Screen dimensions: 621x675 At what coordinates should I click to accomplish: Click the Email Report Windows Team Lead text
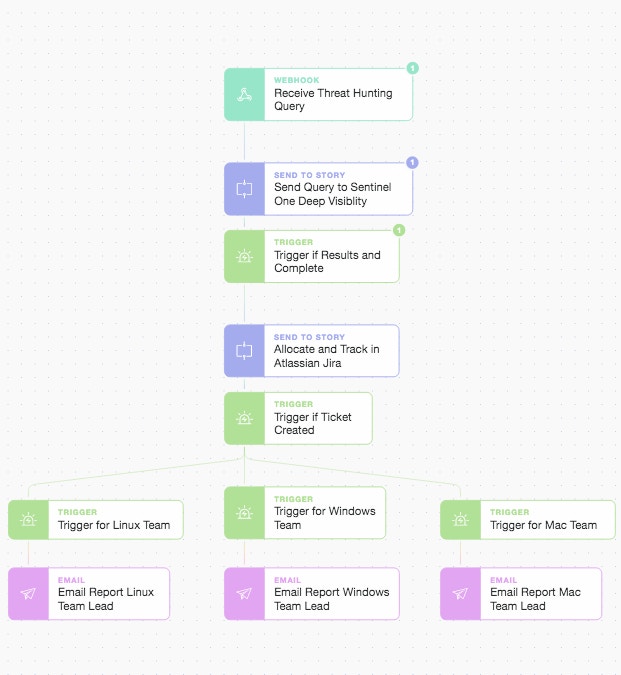[331, 599]
